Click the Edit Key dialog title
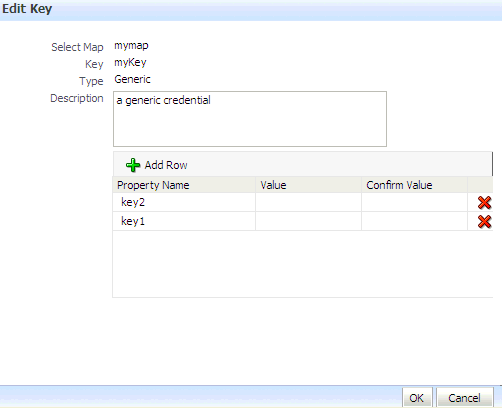This screenshot has width=502, height=408. 27,9
